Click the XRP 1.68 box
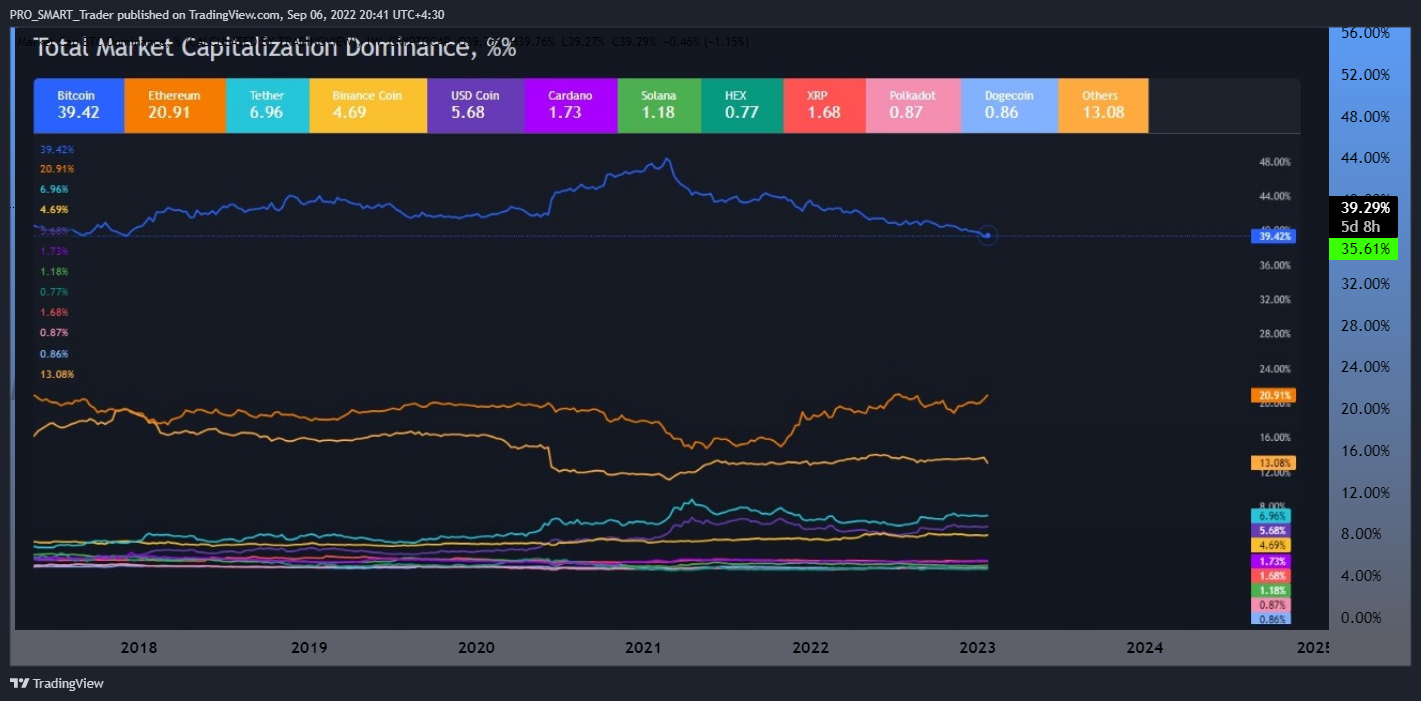The height and width of the screenshot is (701, 1421). point(824,105)
